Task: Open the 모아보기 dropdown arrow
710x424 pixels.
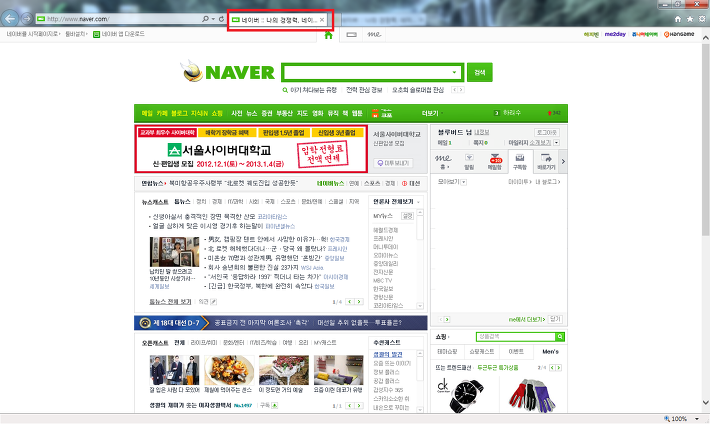Action: pos(464,182)
